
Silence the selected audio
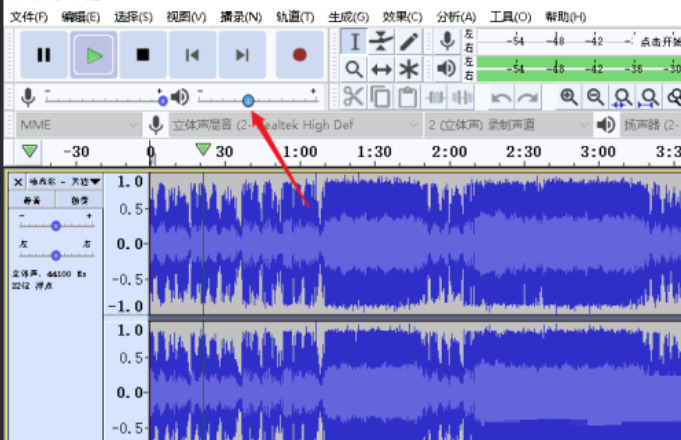(x=462, y=97)
